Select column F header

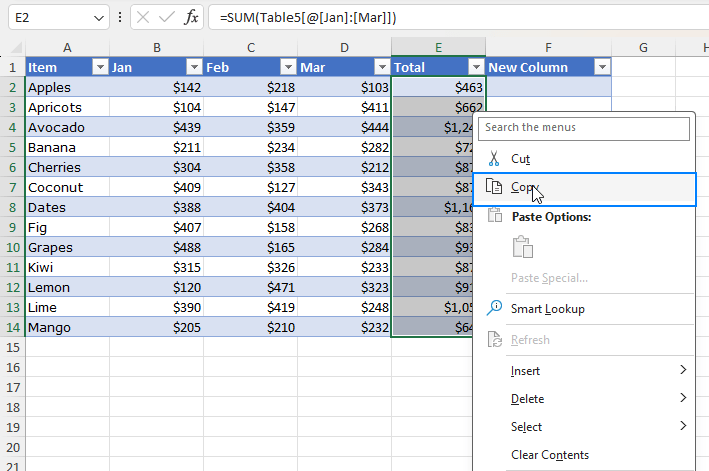(x=548, y=47)
